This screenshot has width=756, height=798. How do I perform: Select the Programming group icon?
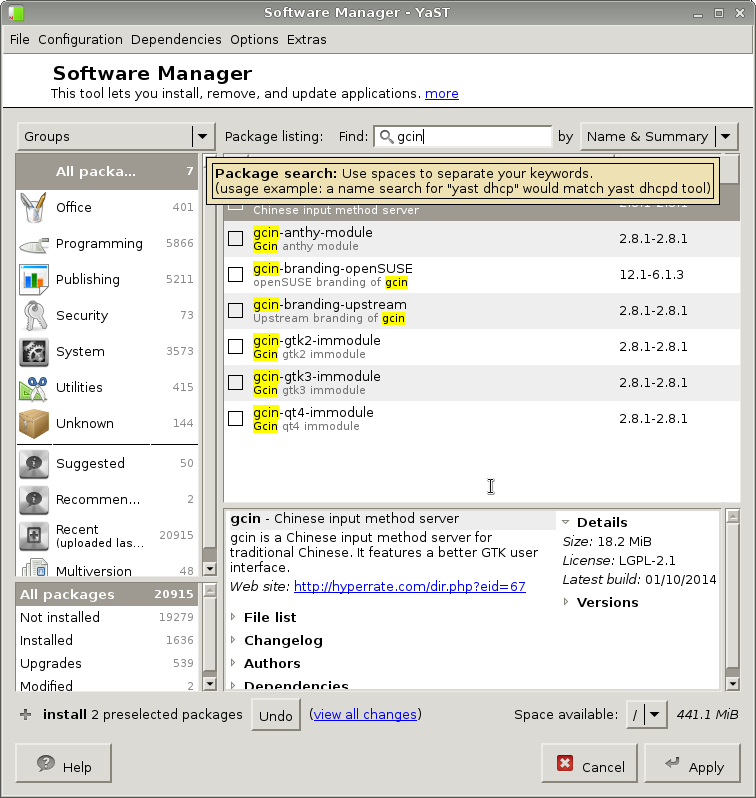pos(34,244)
